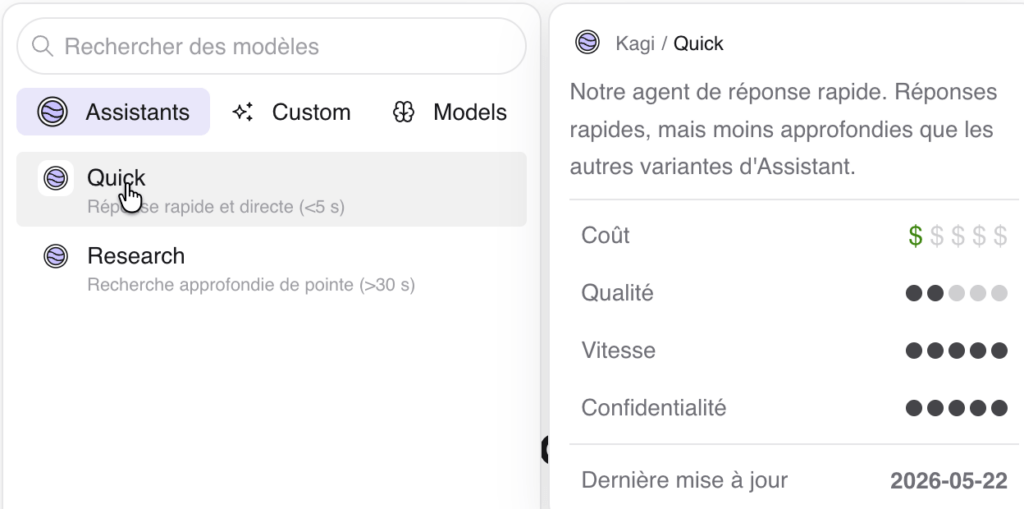Choose the Quick assistant
This screenshot has width=1024, height=509.
[271, 189]
